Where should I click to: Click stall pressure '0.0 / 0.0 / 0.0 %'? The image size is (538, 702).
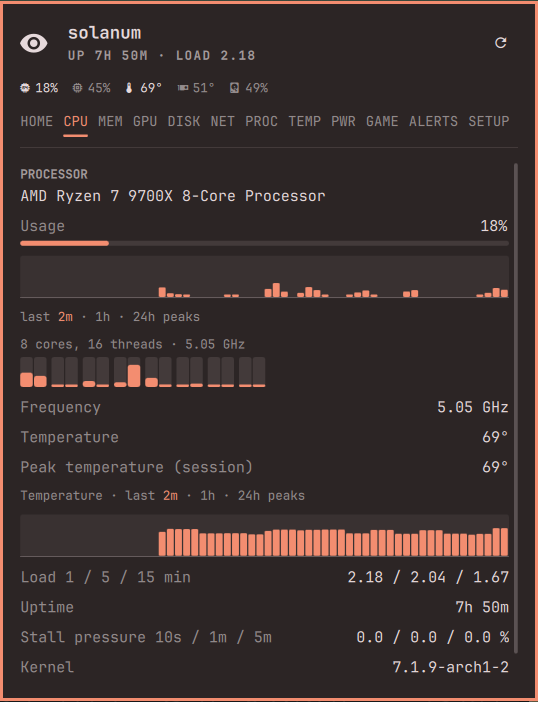point(433,637)
